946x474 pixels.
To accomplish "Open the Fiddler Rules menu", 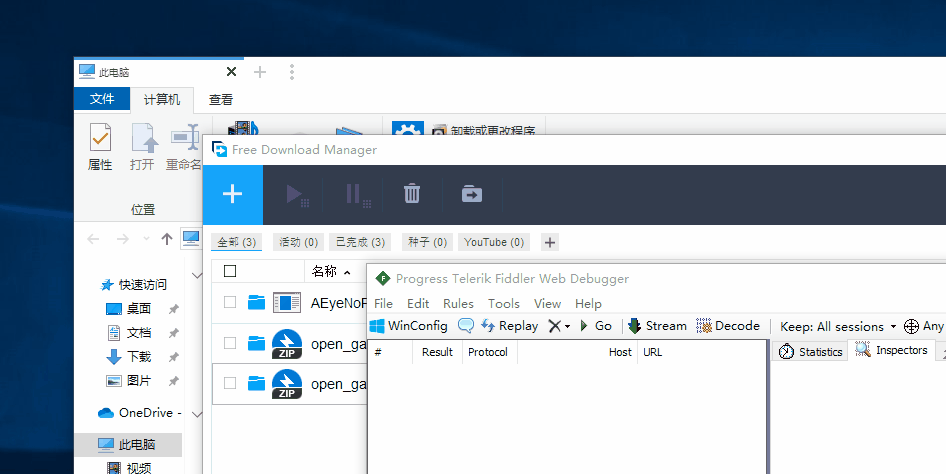I will pos(459,304).
